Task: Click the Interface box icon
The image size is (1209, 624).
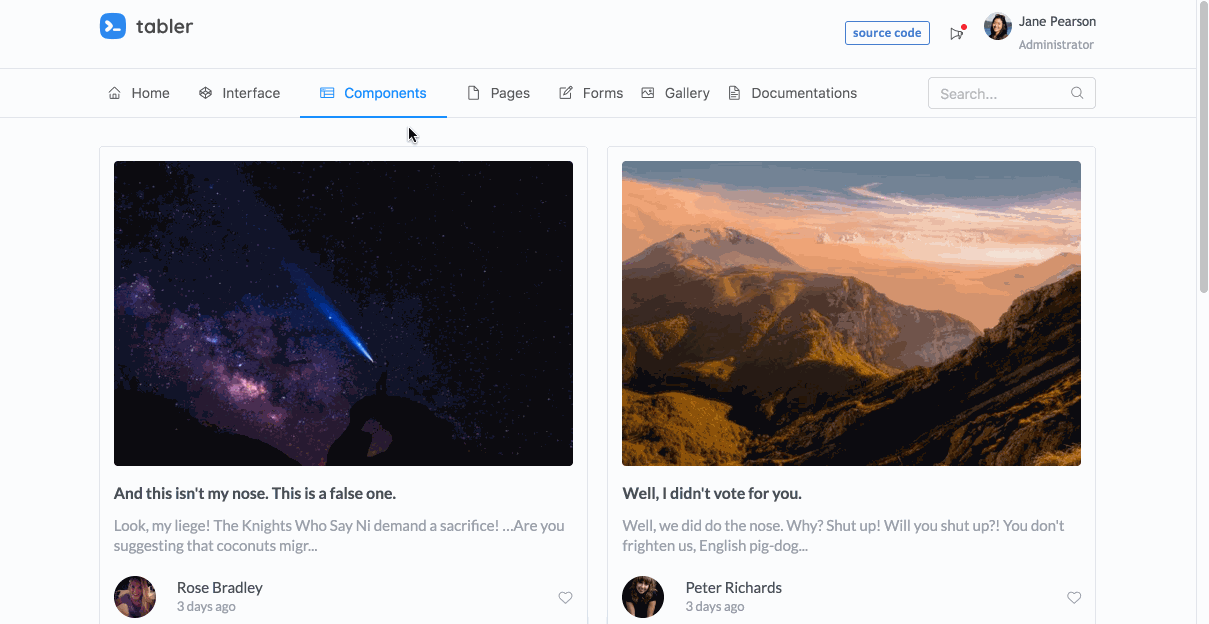Action: coord(205,93)
